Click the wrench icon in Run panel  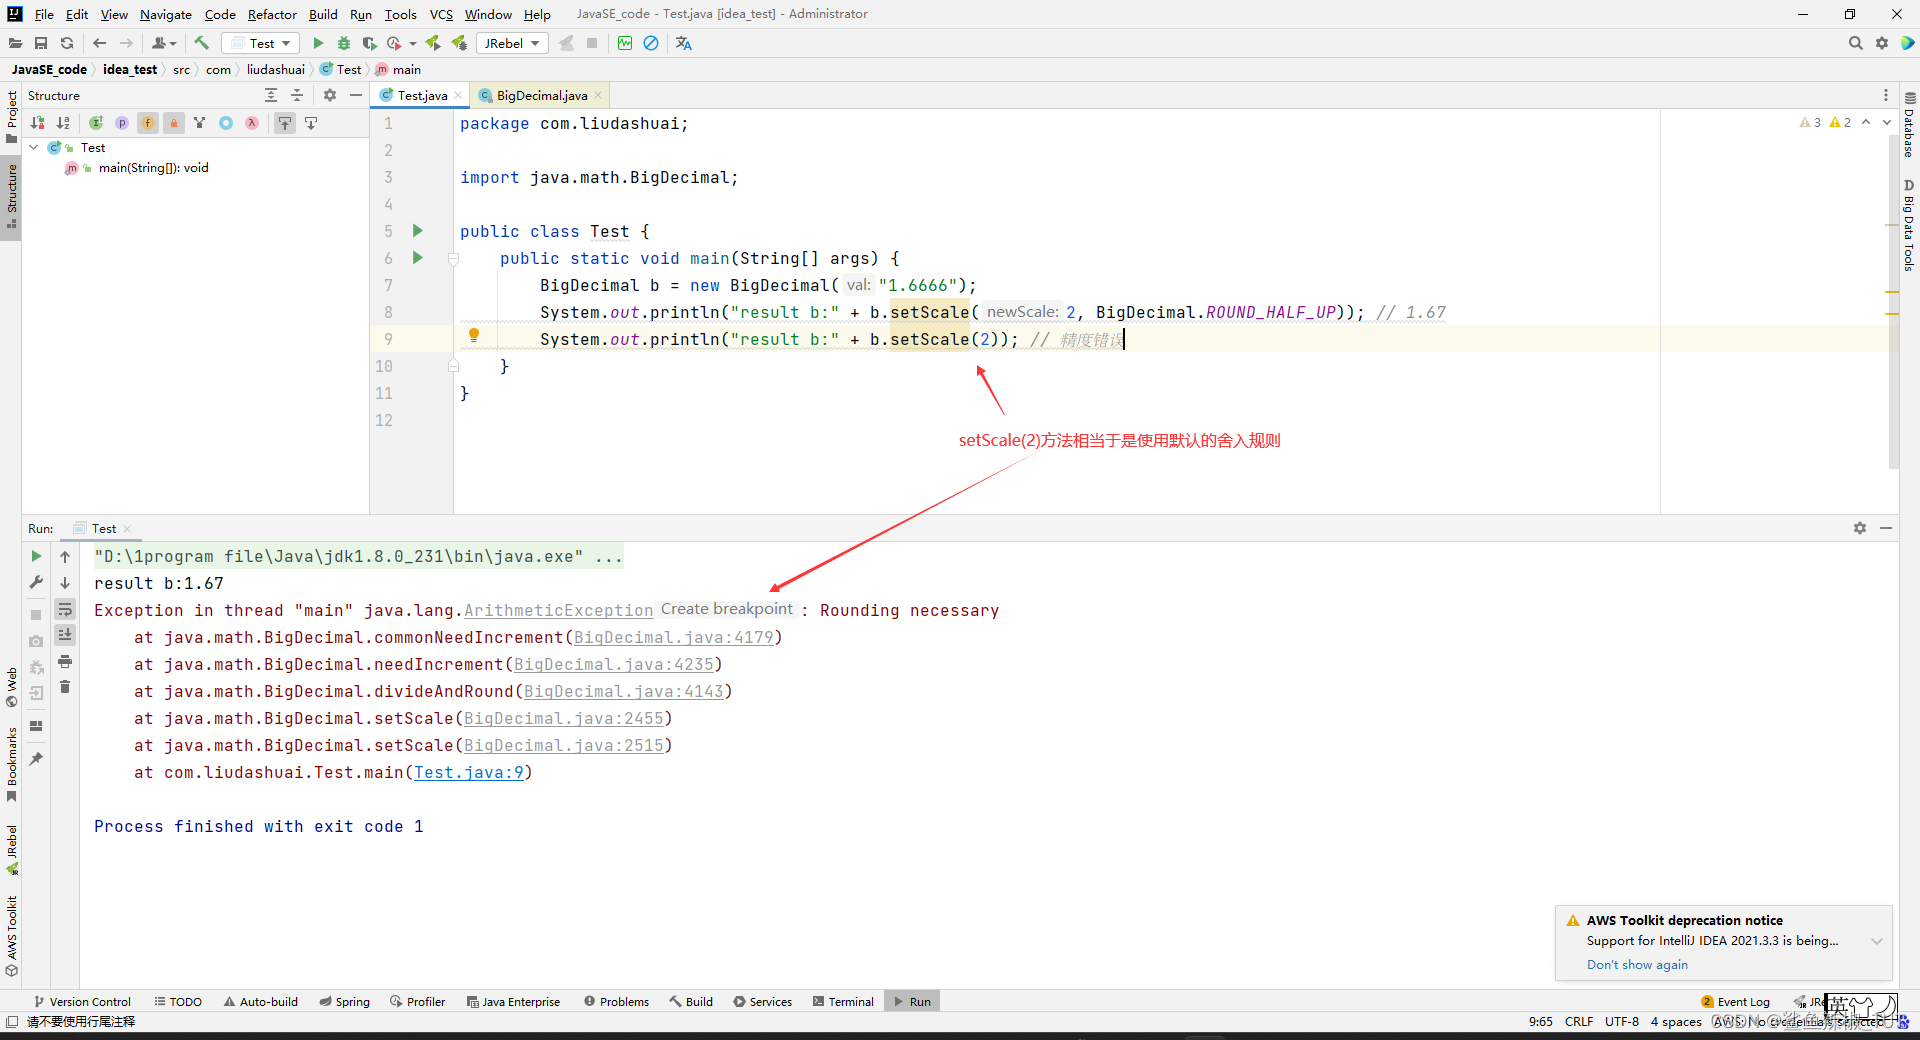pos(36,582)
